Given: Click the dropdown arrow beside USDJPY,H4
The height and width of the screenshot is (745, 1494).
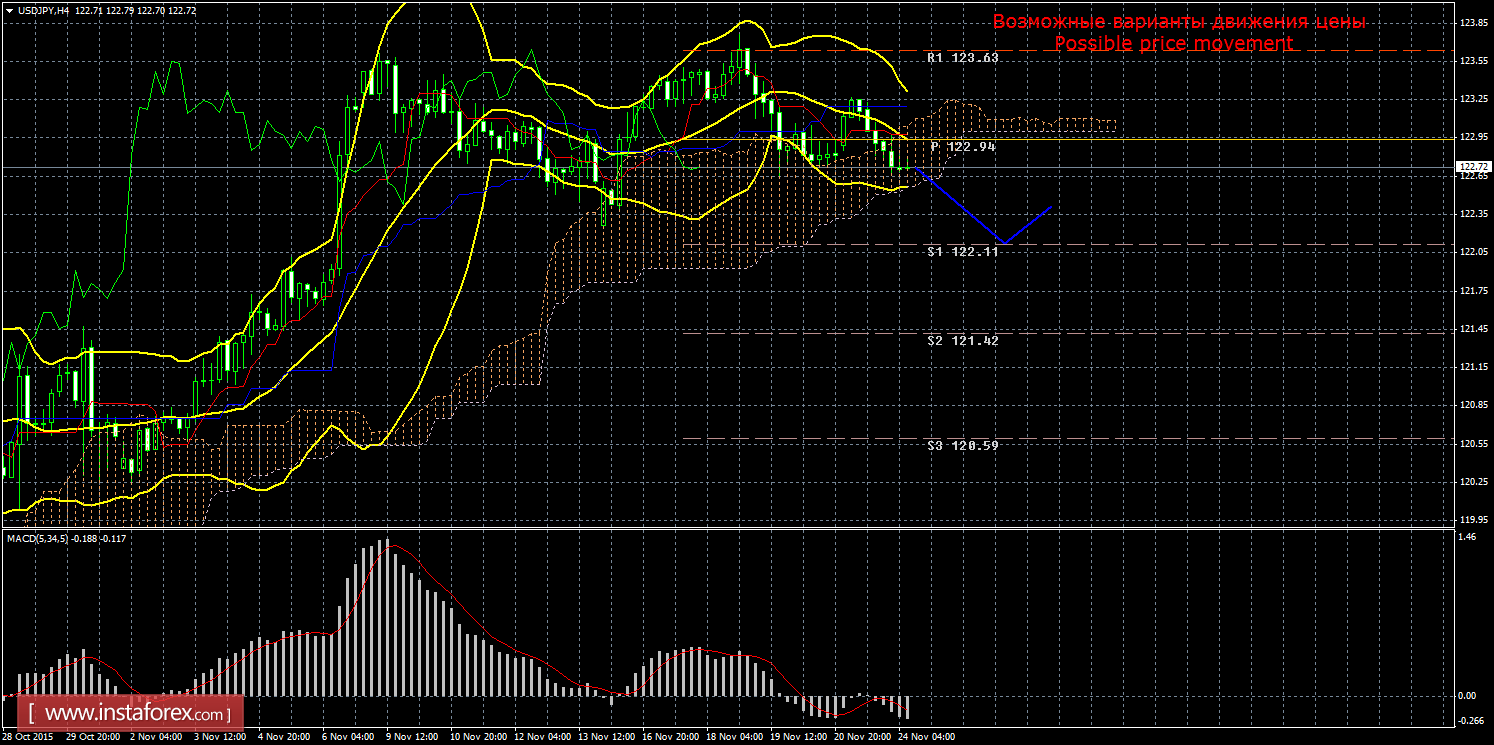Looking at the screenshot, I should 9,10.
